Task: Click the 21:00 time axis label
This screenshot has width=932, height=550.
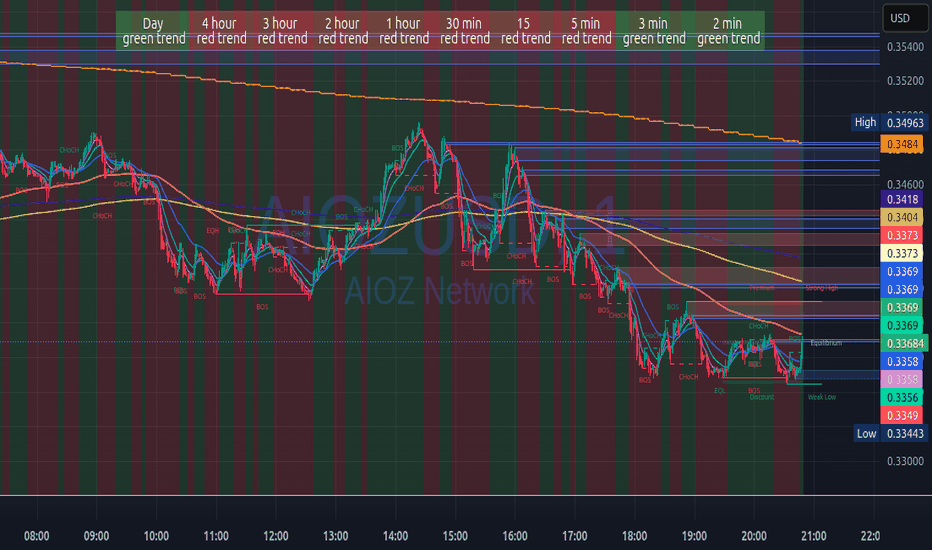Action: (814, 536)
